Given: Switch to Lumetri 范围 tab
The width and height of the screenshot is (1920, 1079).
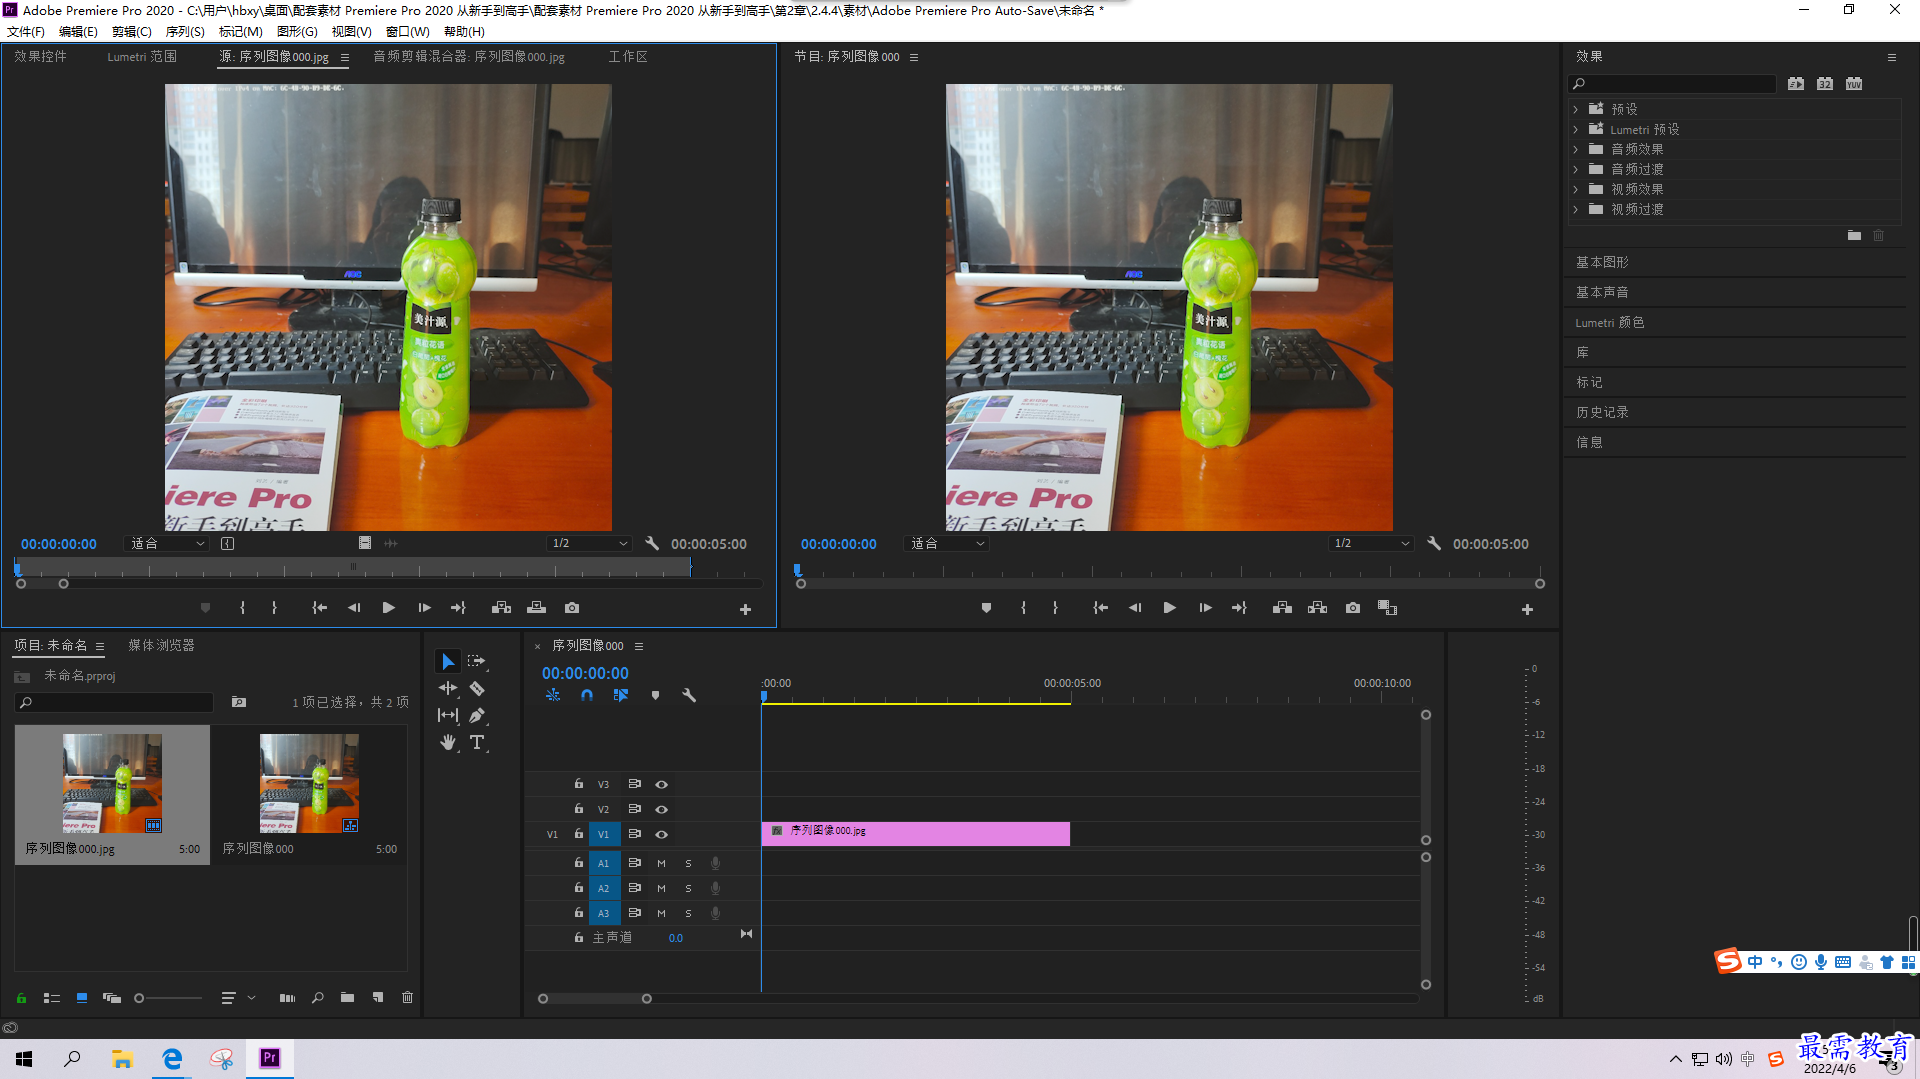Looking at the screenshot, I should point(142,56).
